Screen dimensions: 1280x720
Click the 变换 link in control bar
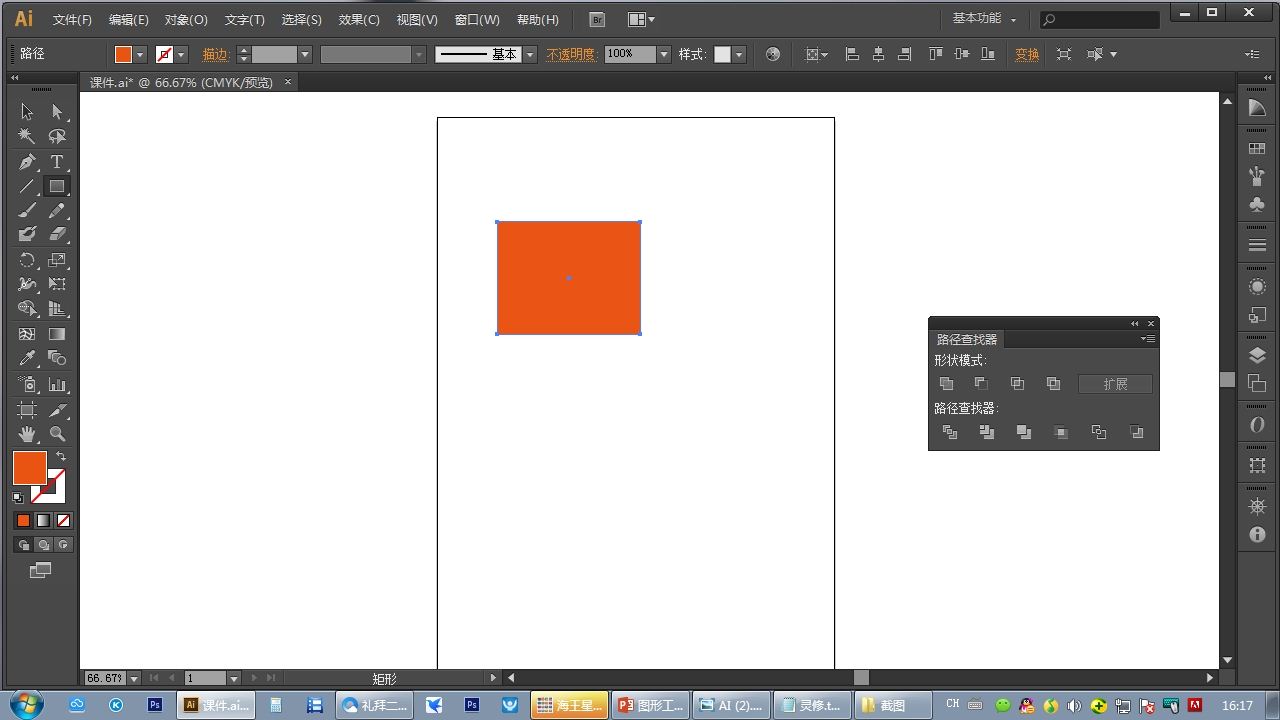click(1027, 55)
